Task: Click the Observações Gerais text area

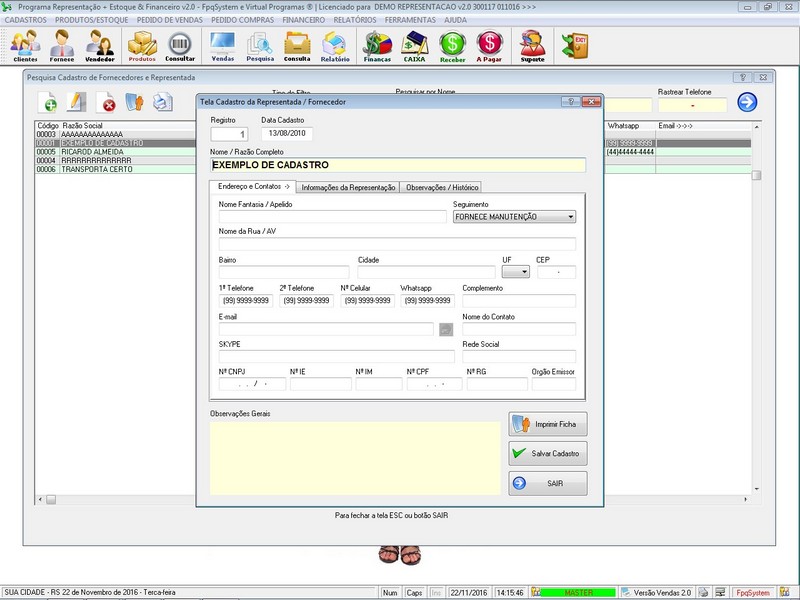Action: (355, 458)
